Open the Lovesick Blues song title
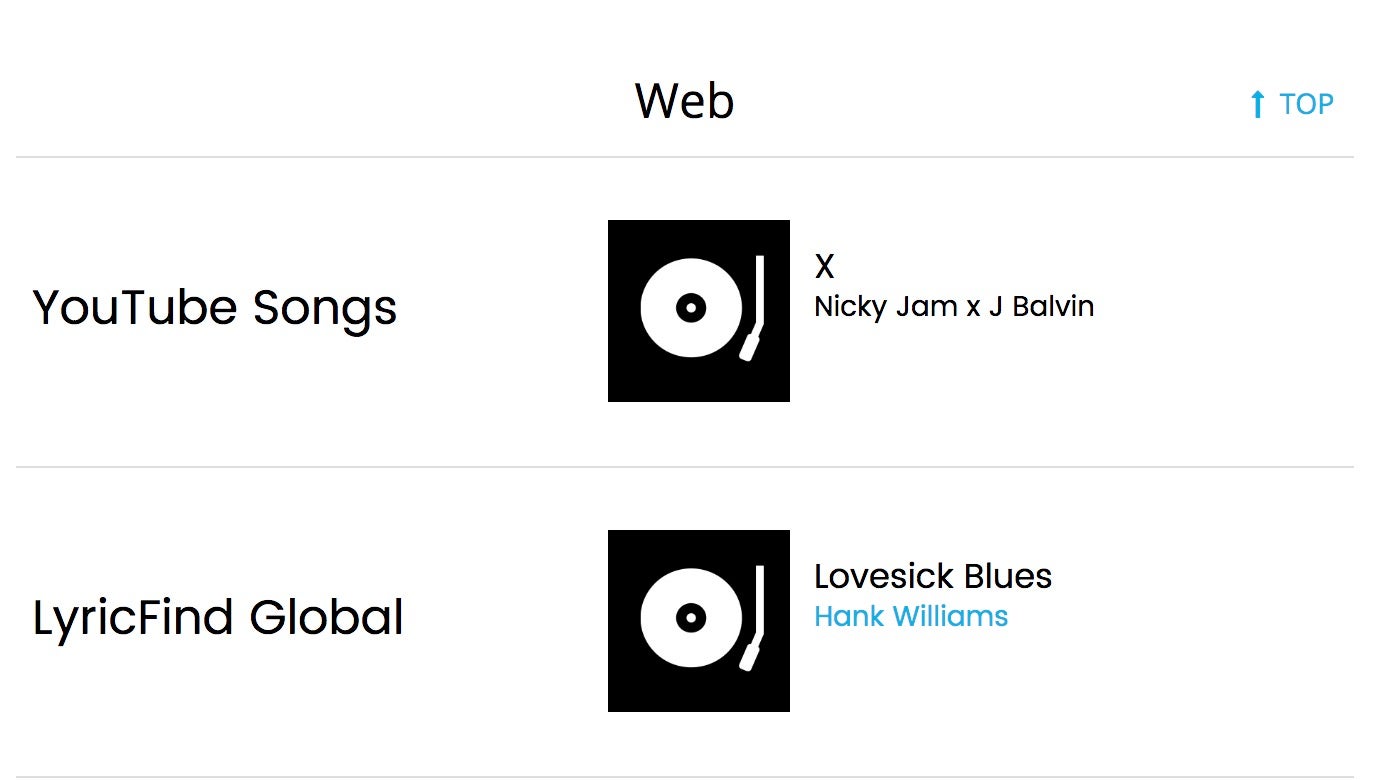The width and height of the screenshot is (1400, 780). pos(933,576)
